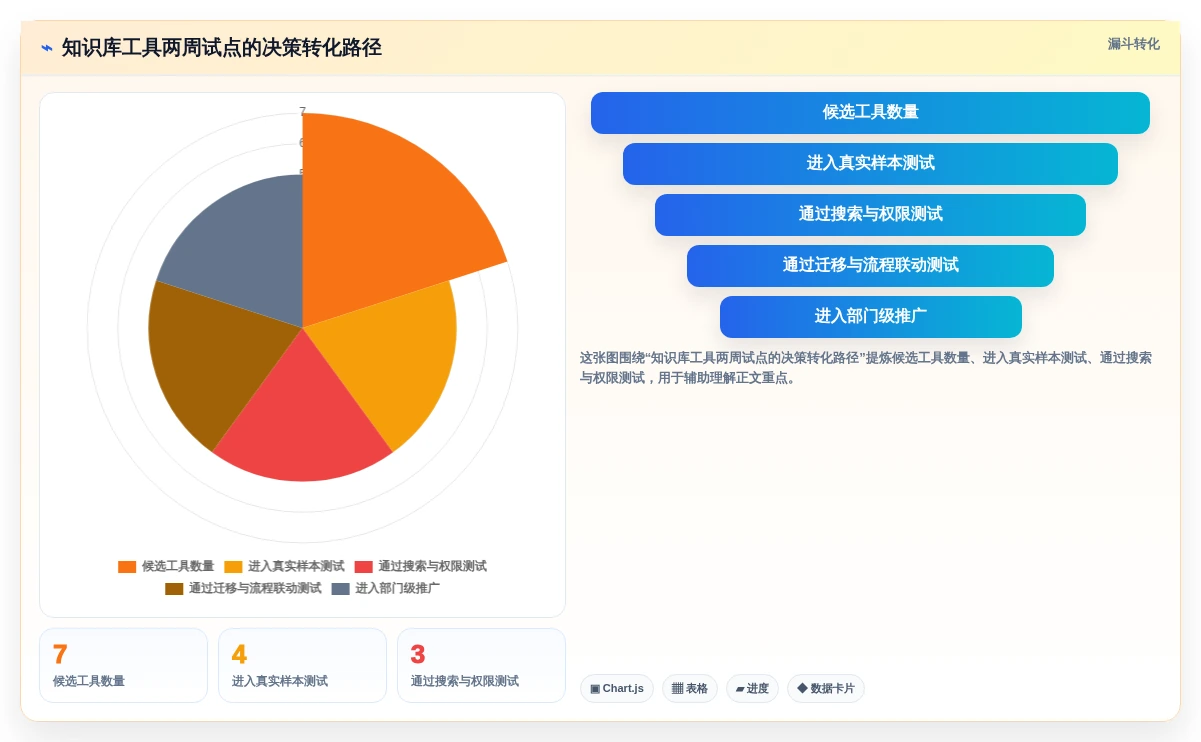The width and height of the screenshot is (1201, 742).
Task: Toggle amber 进入真实样本测试 legend swatch
Action: click(233, 567)
